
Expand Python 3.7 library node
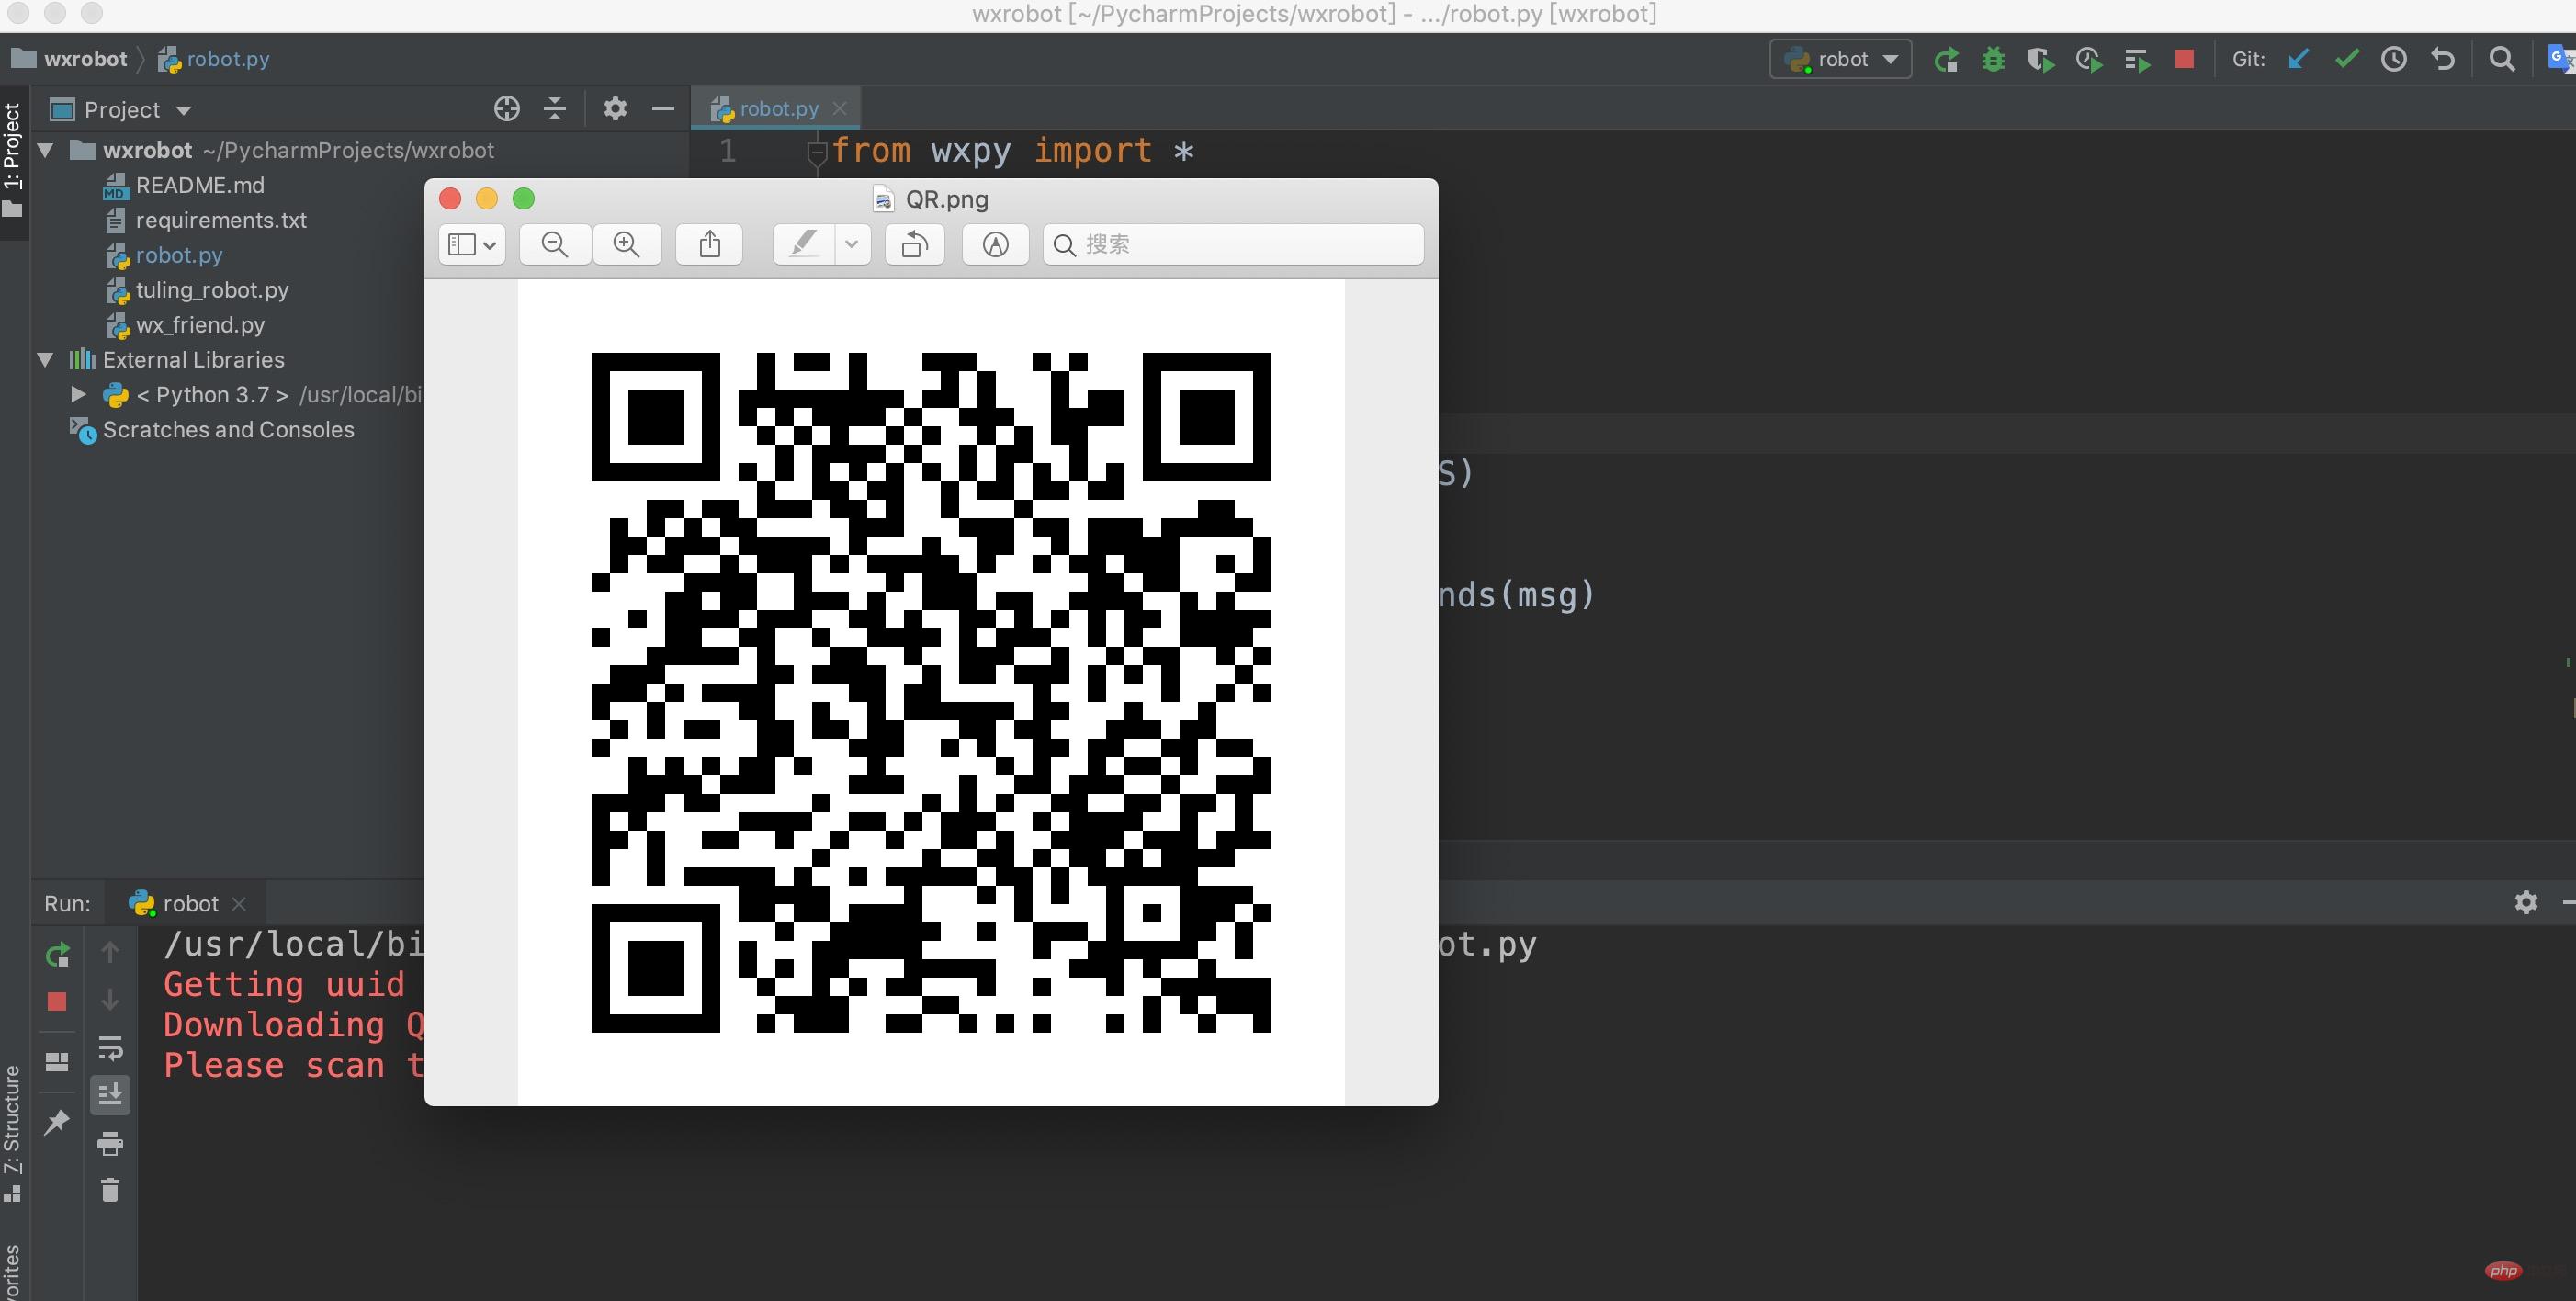point(78,395)
